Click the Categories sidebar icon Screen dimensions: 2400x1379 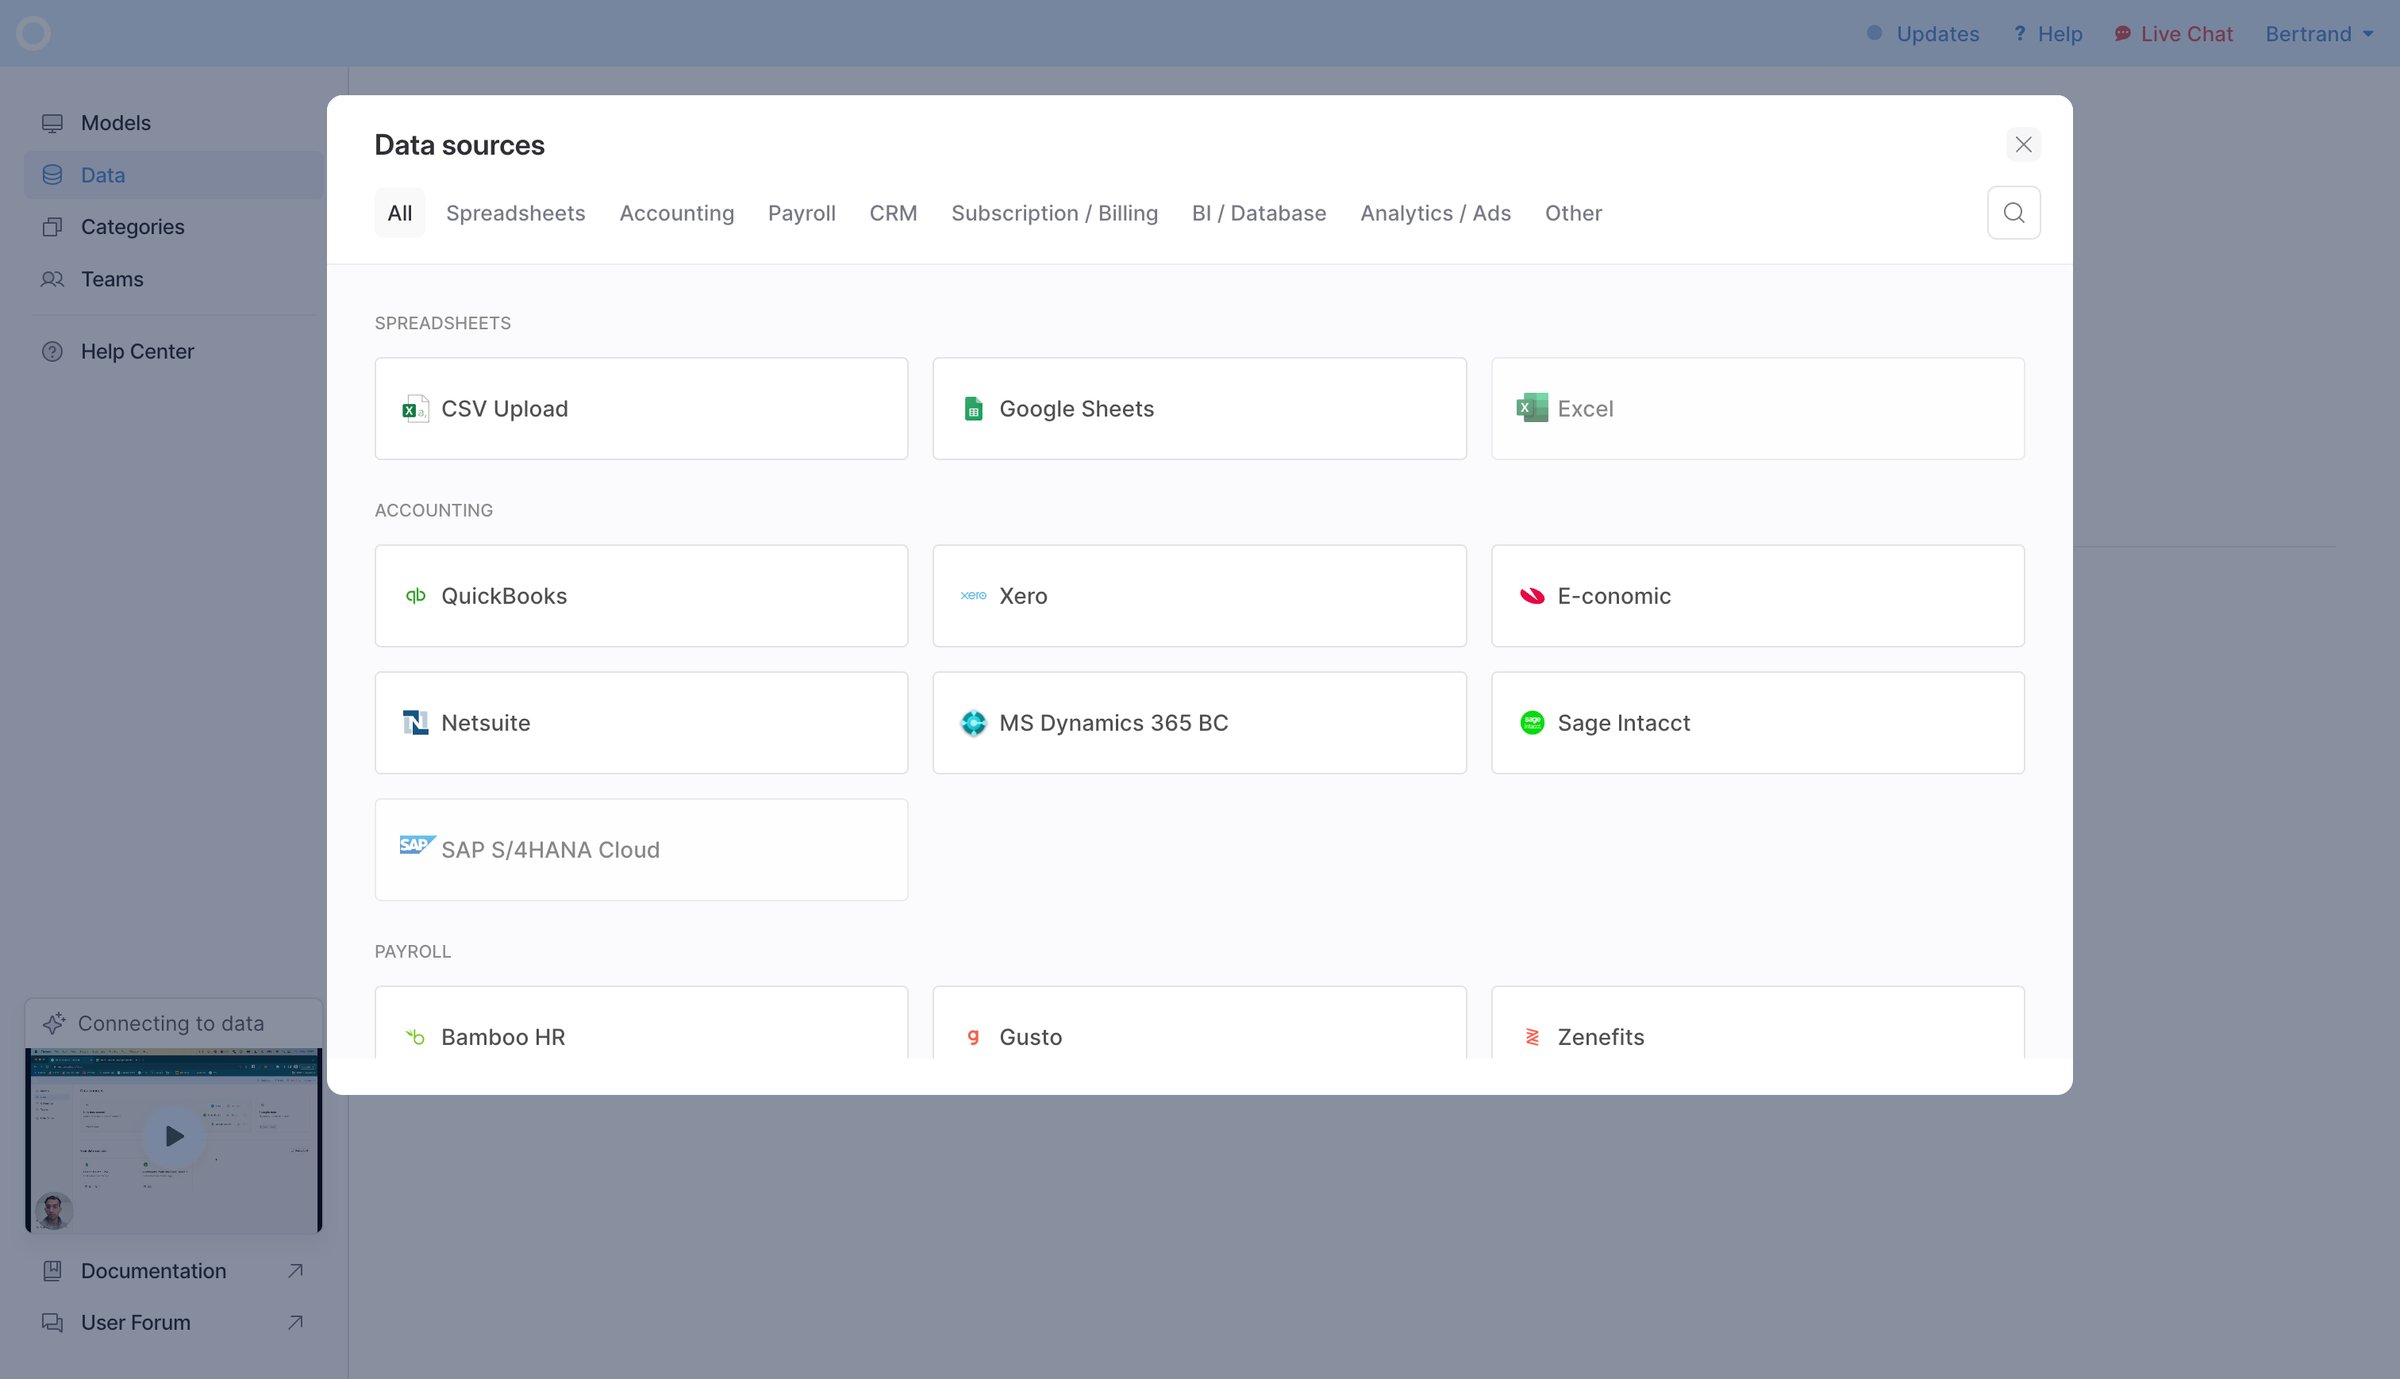[x=52, y=227]
